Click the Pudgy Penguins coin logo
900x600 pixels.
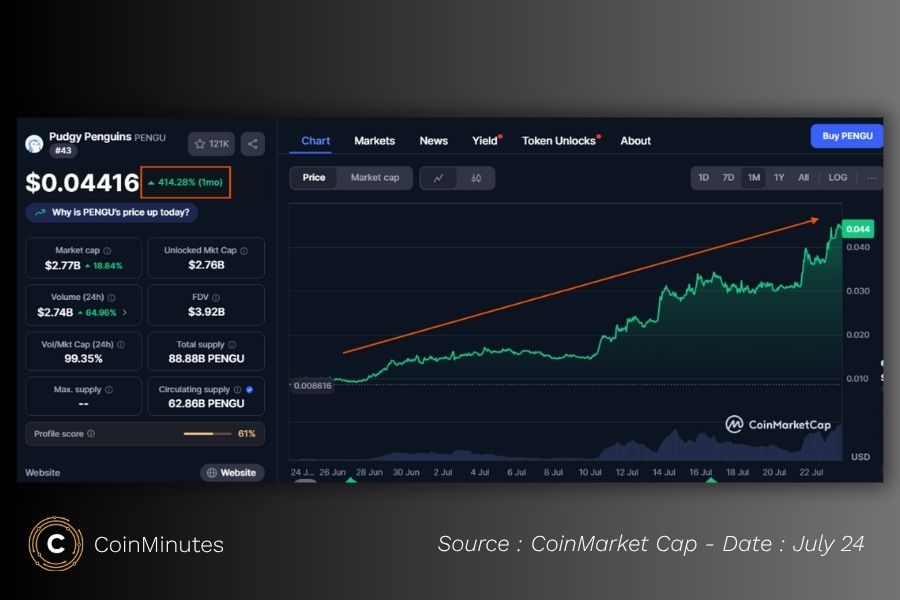point(34,144)
